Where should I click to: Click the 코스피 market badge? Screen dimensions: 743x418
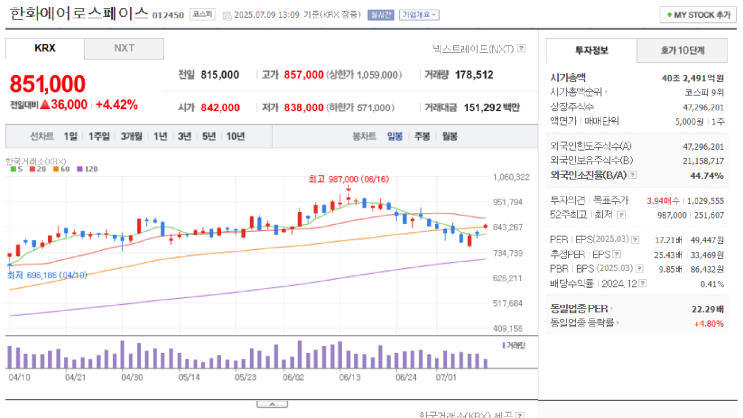click(x=203, y=14)
